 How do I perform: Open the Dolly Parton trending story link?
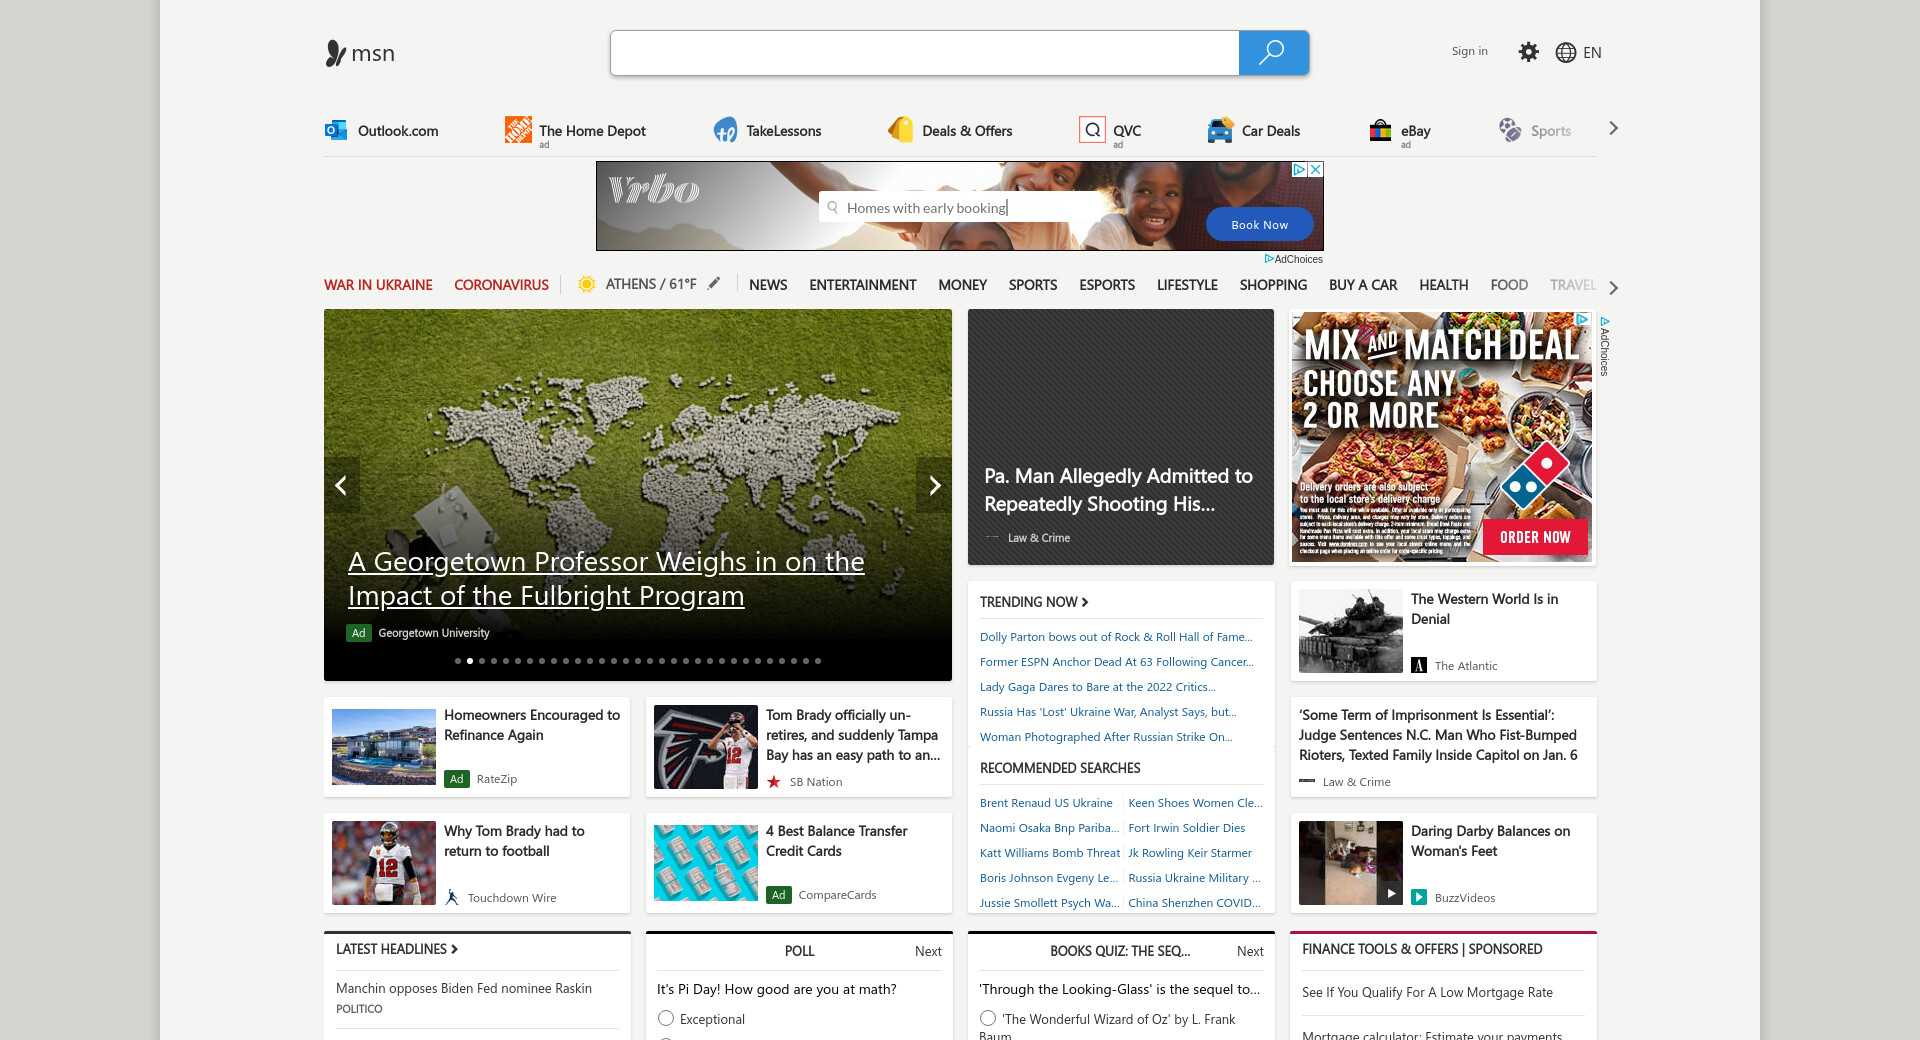coord(1115,637)
